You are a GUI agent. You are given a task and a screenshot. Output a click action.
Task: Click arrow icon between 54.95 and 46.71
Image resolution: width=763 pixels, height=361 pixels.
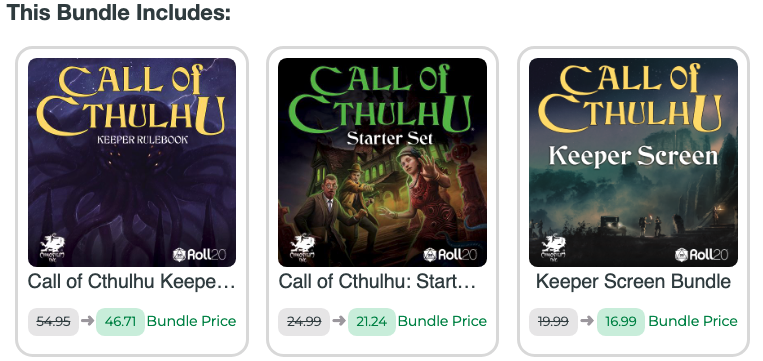click(x=88, y=321)
